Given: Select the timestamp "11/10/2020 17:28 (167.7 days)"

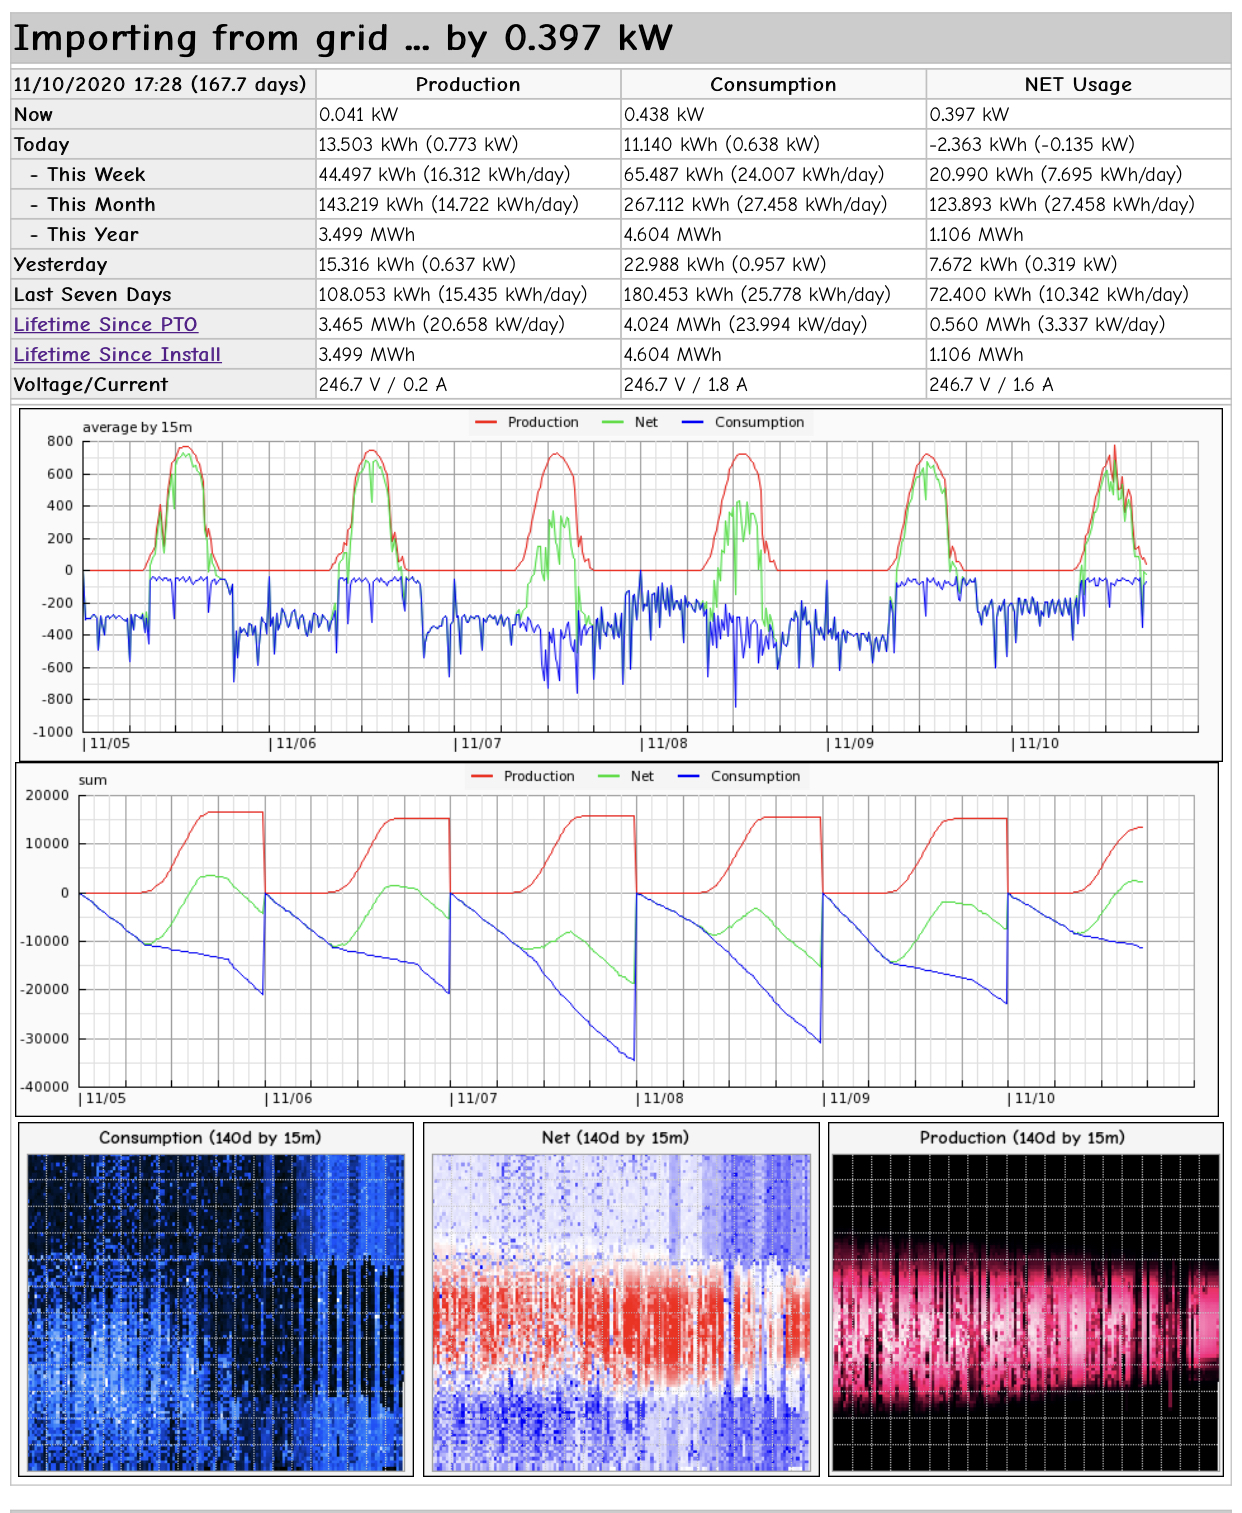Looking at the screenshot, I should 160,85.
